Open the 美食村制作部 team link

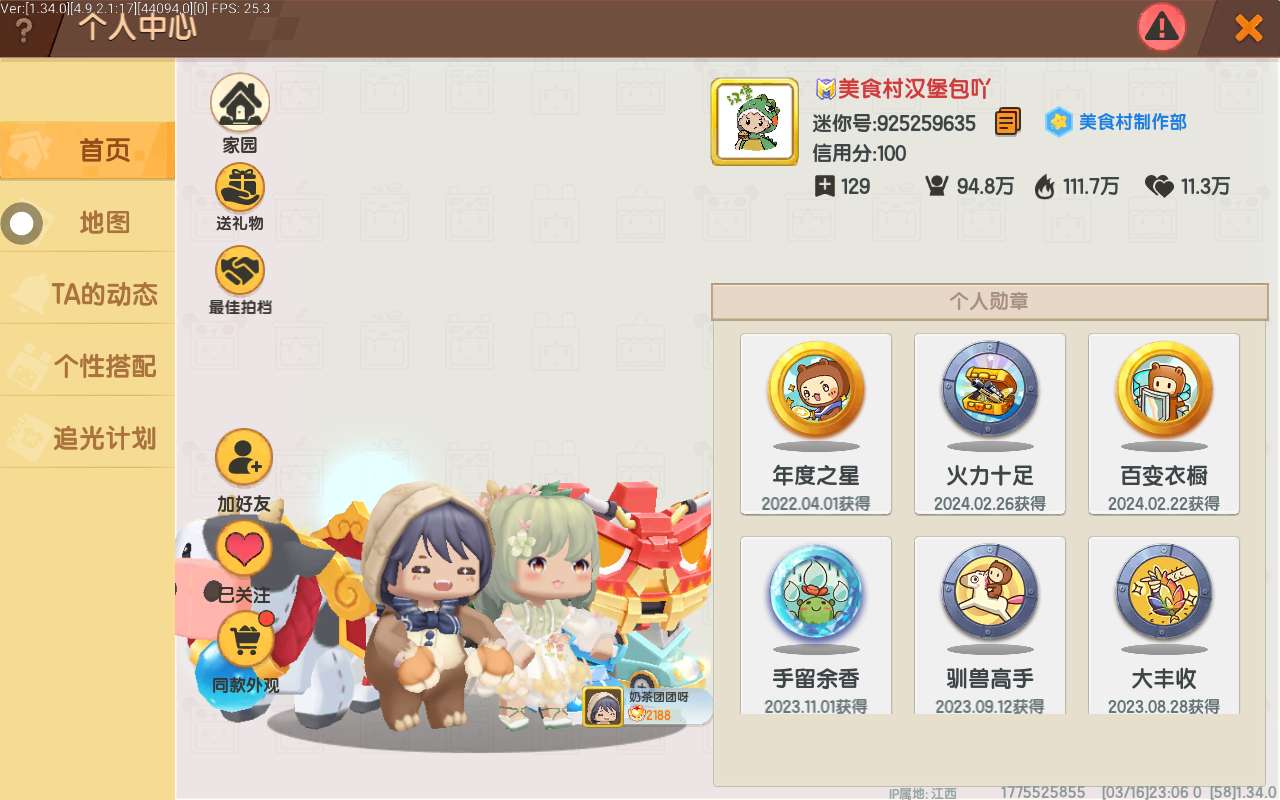(1116, 122)
